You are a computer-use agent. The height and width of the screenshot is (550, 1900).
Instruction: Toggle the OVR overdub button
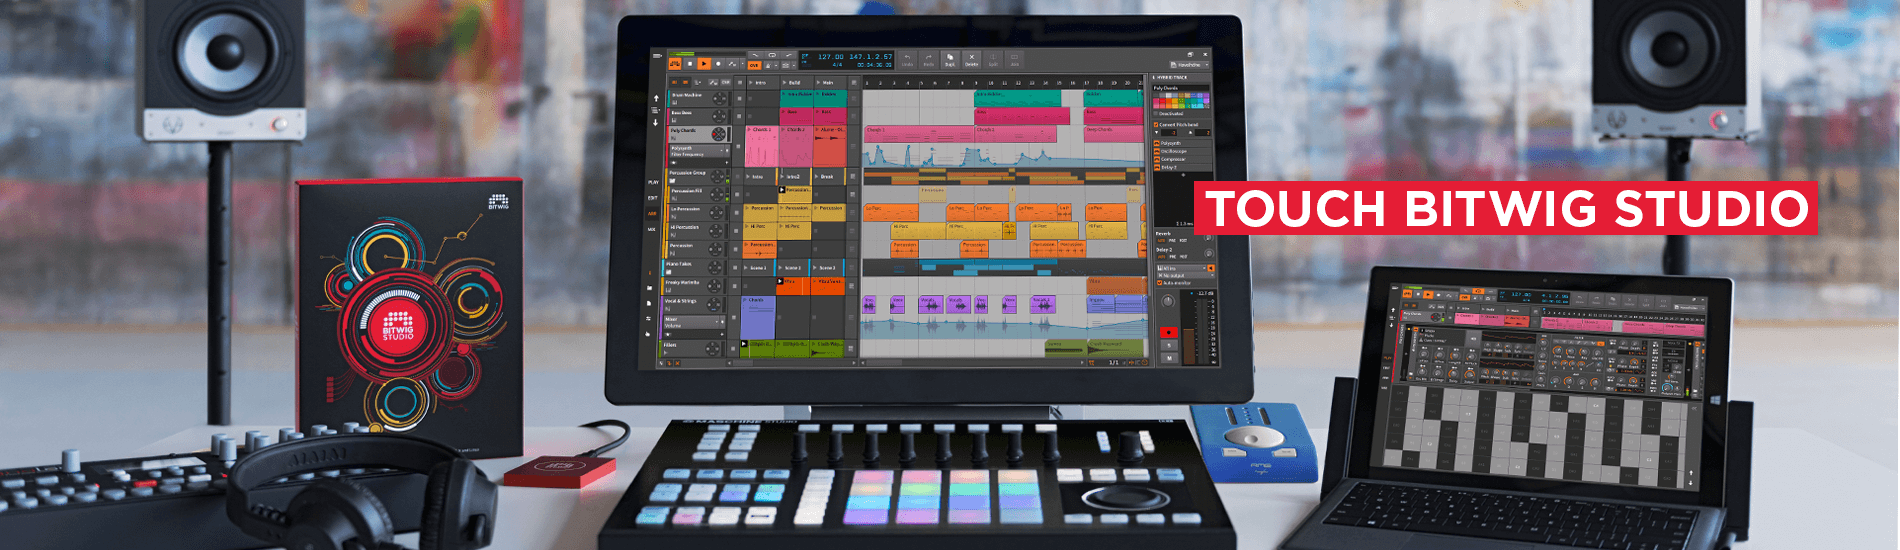tap(754, 66)
